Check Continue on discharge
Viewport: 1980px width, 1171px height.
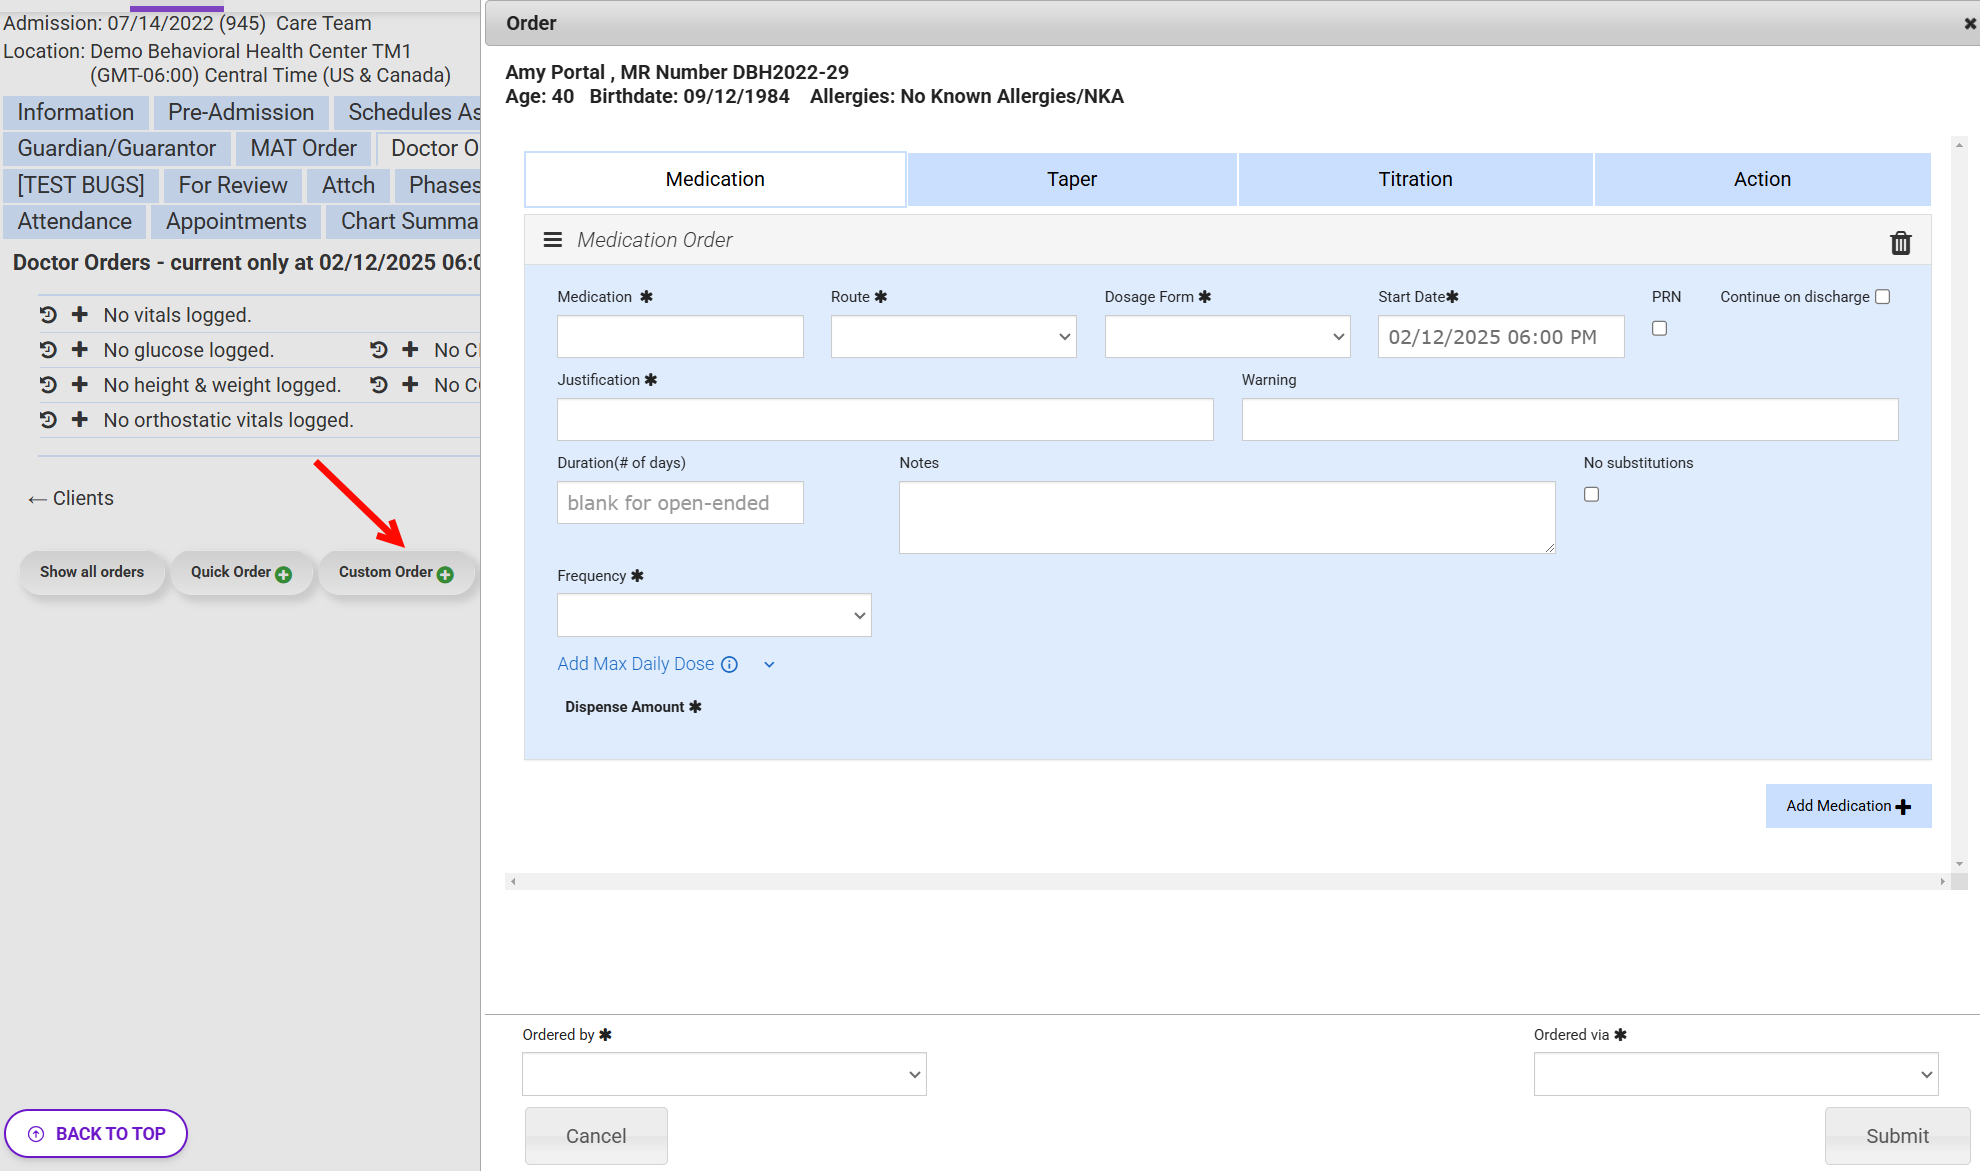point(1882,297)
